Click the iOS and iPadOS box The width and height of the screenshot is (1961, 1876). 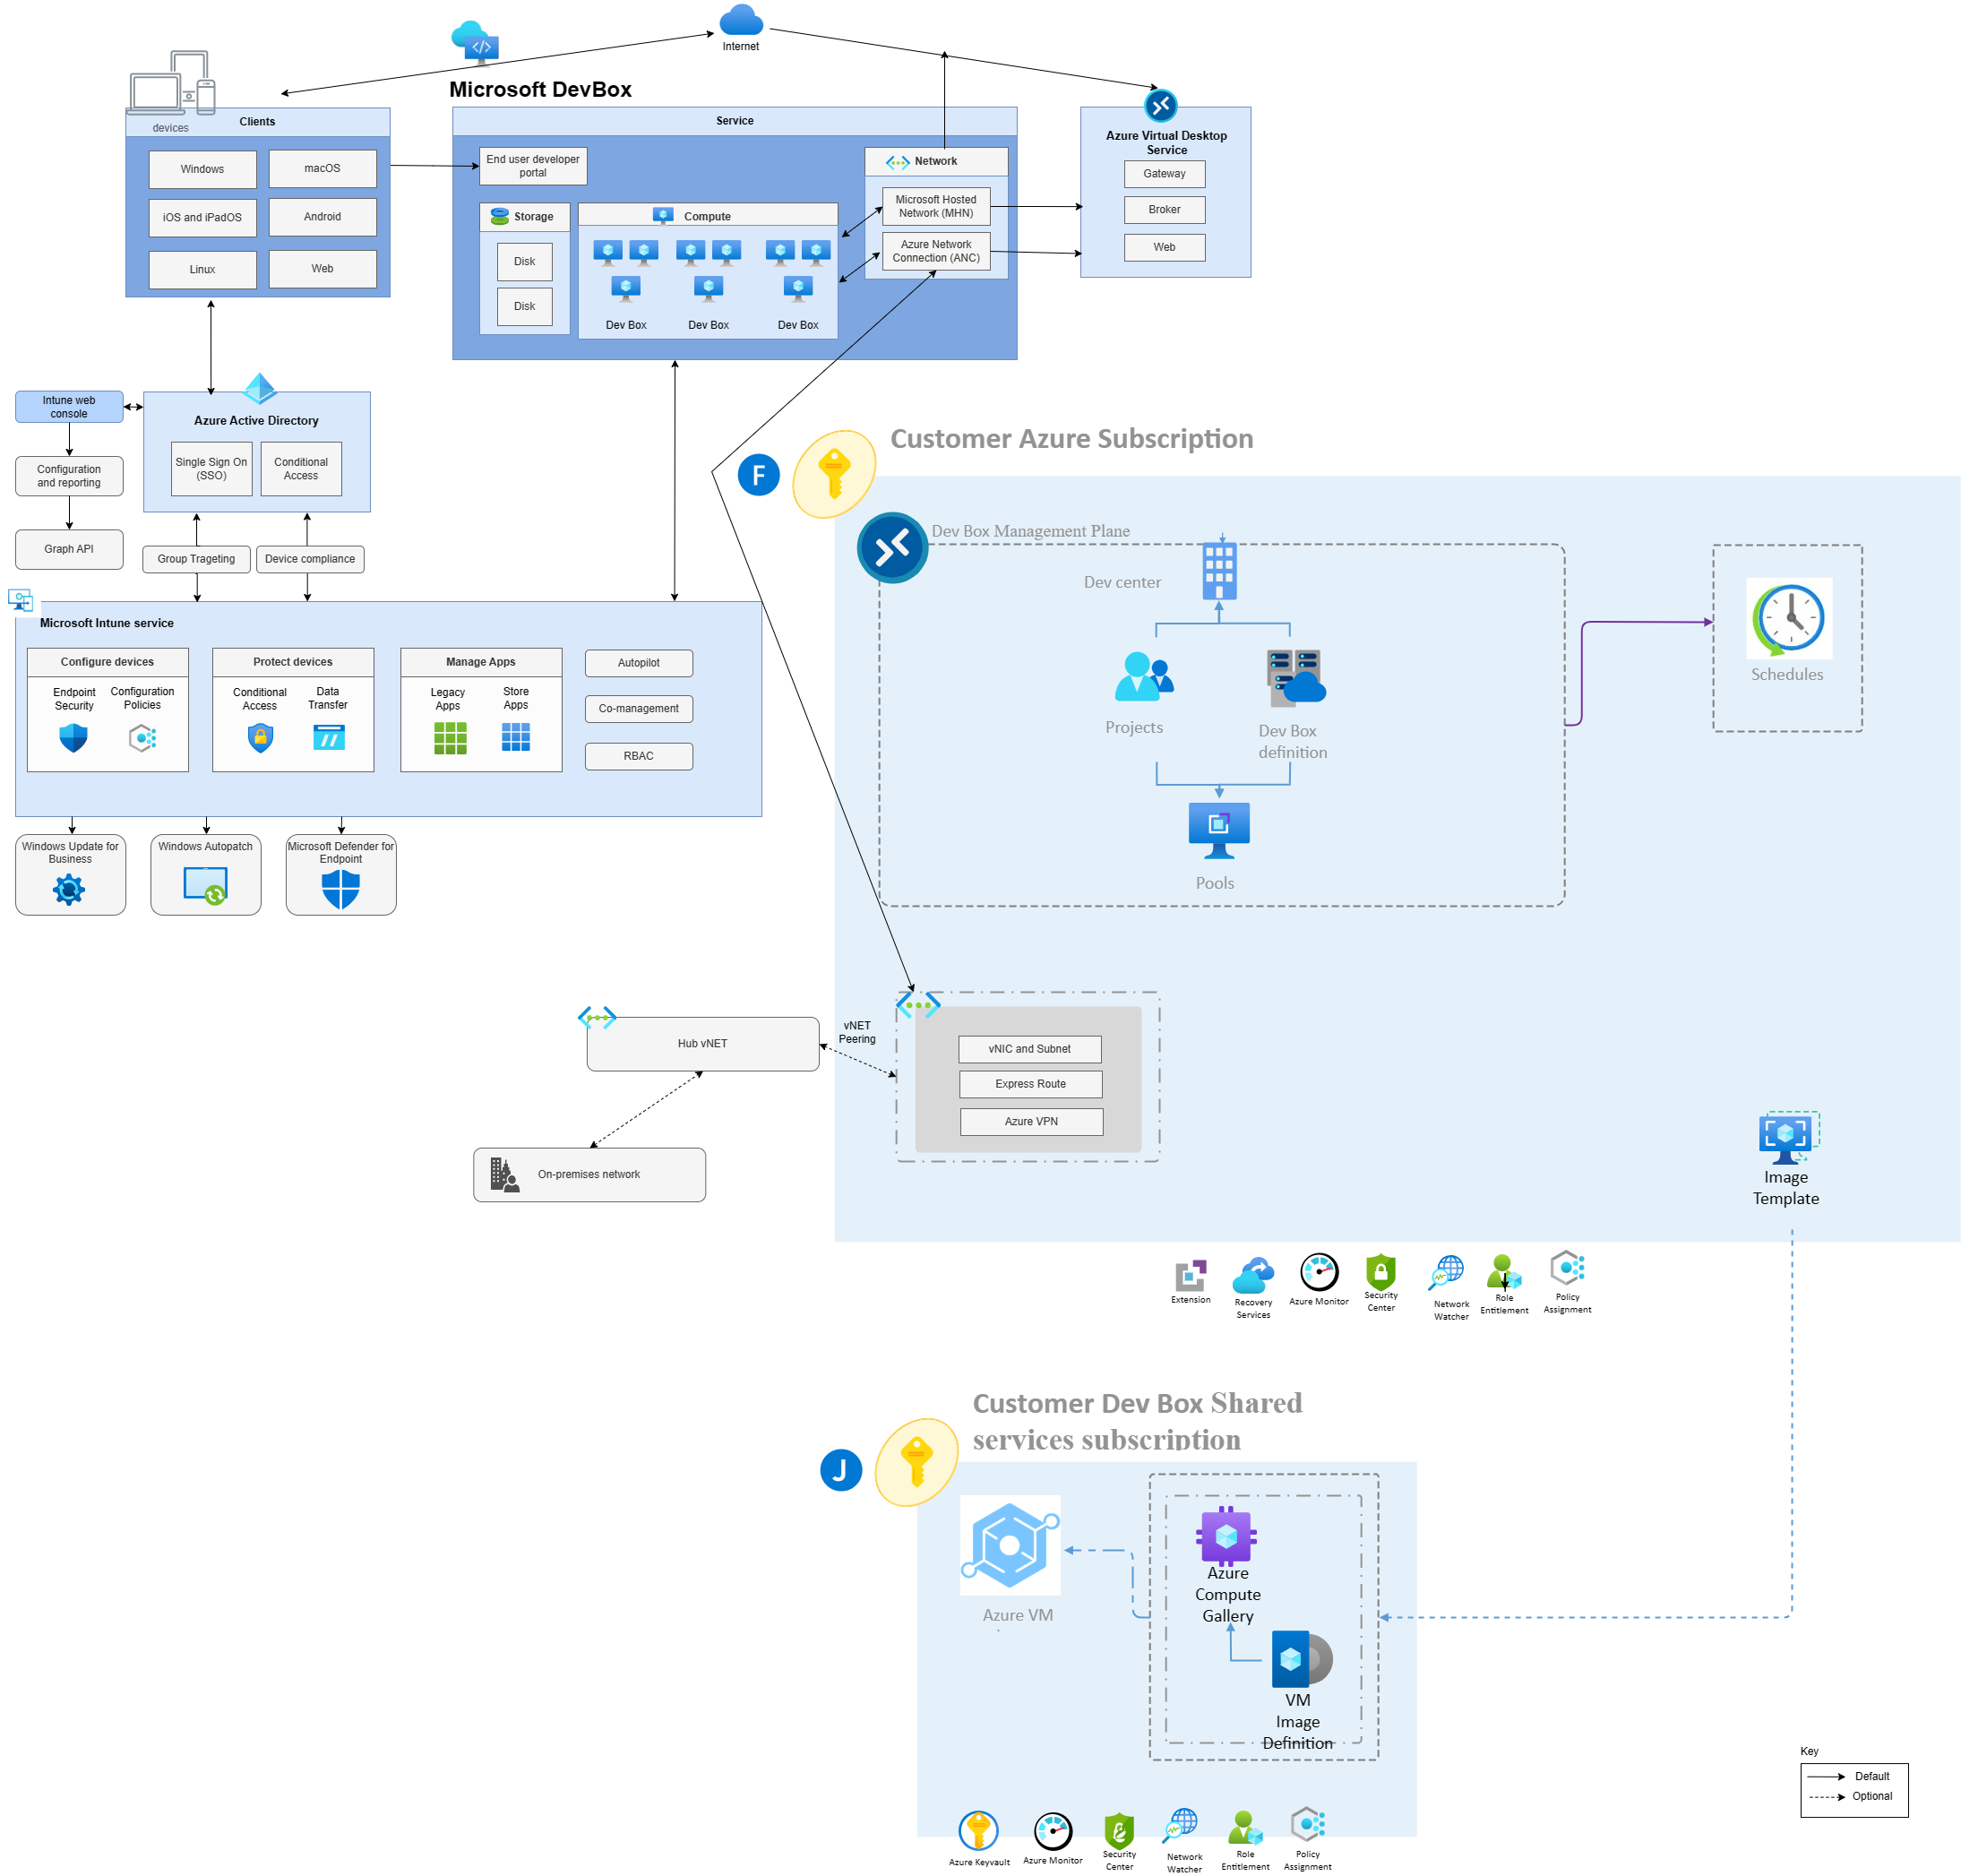(202, 217)
